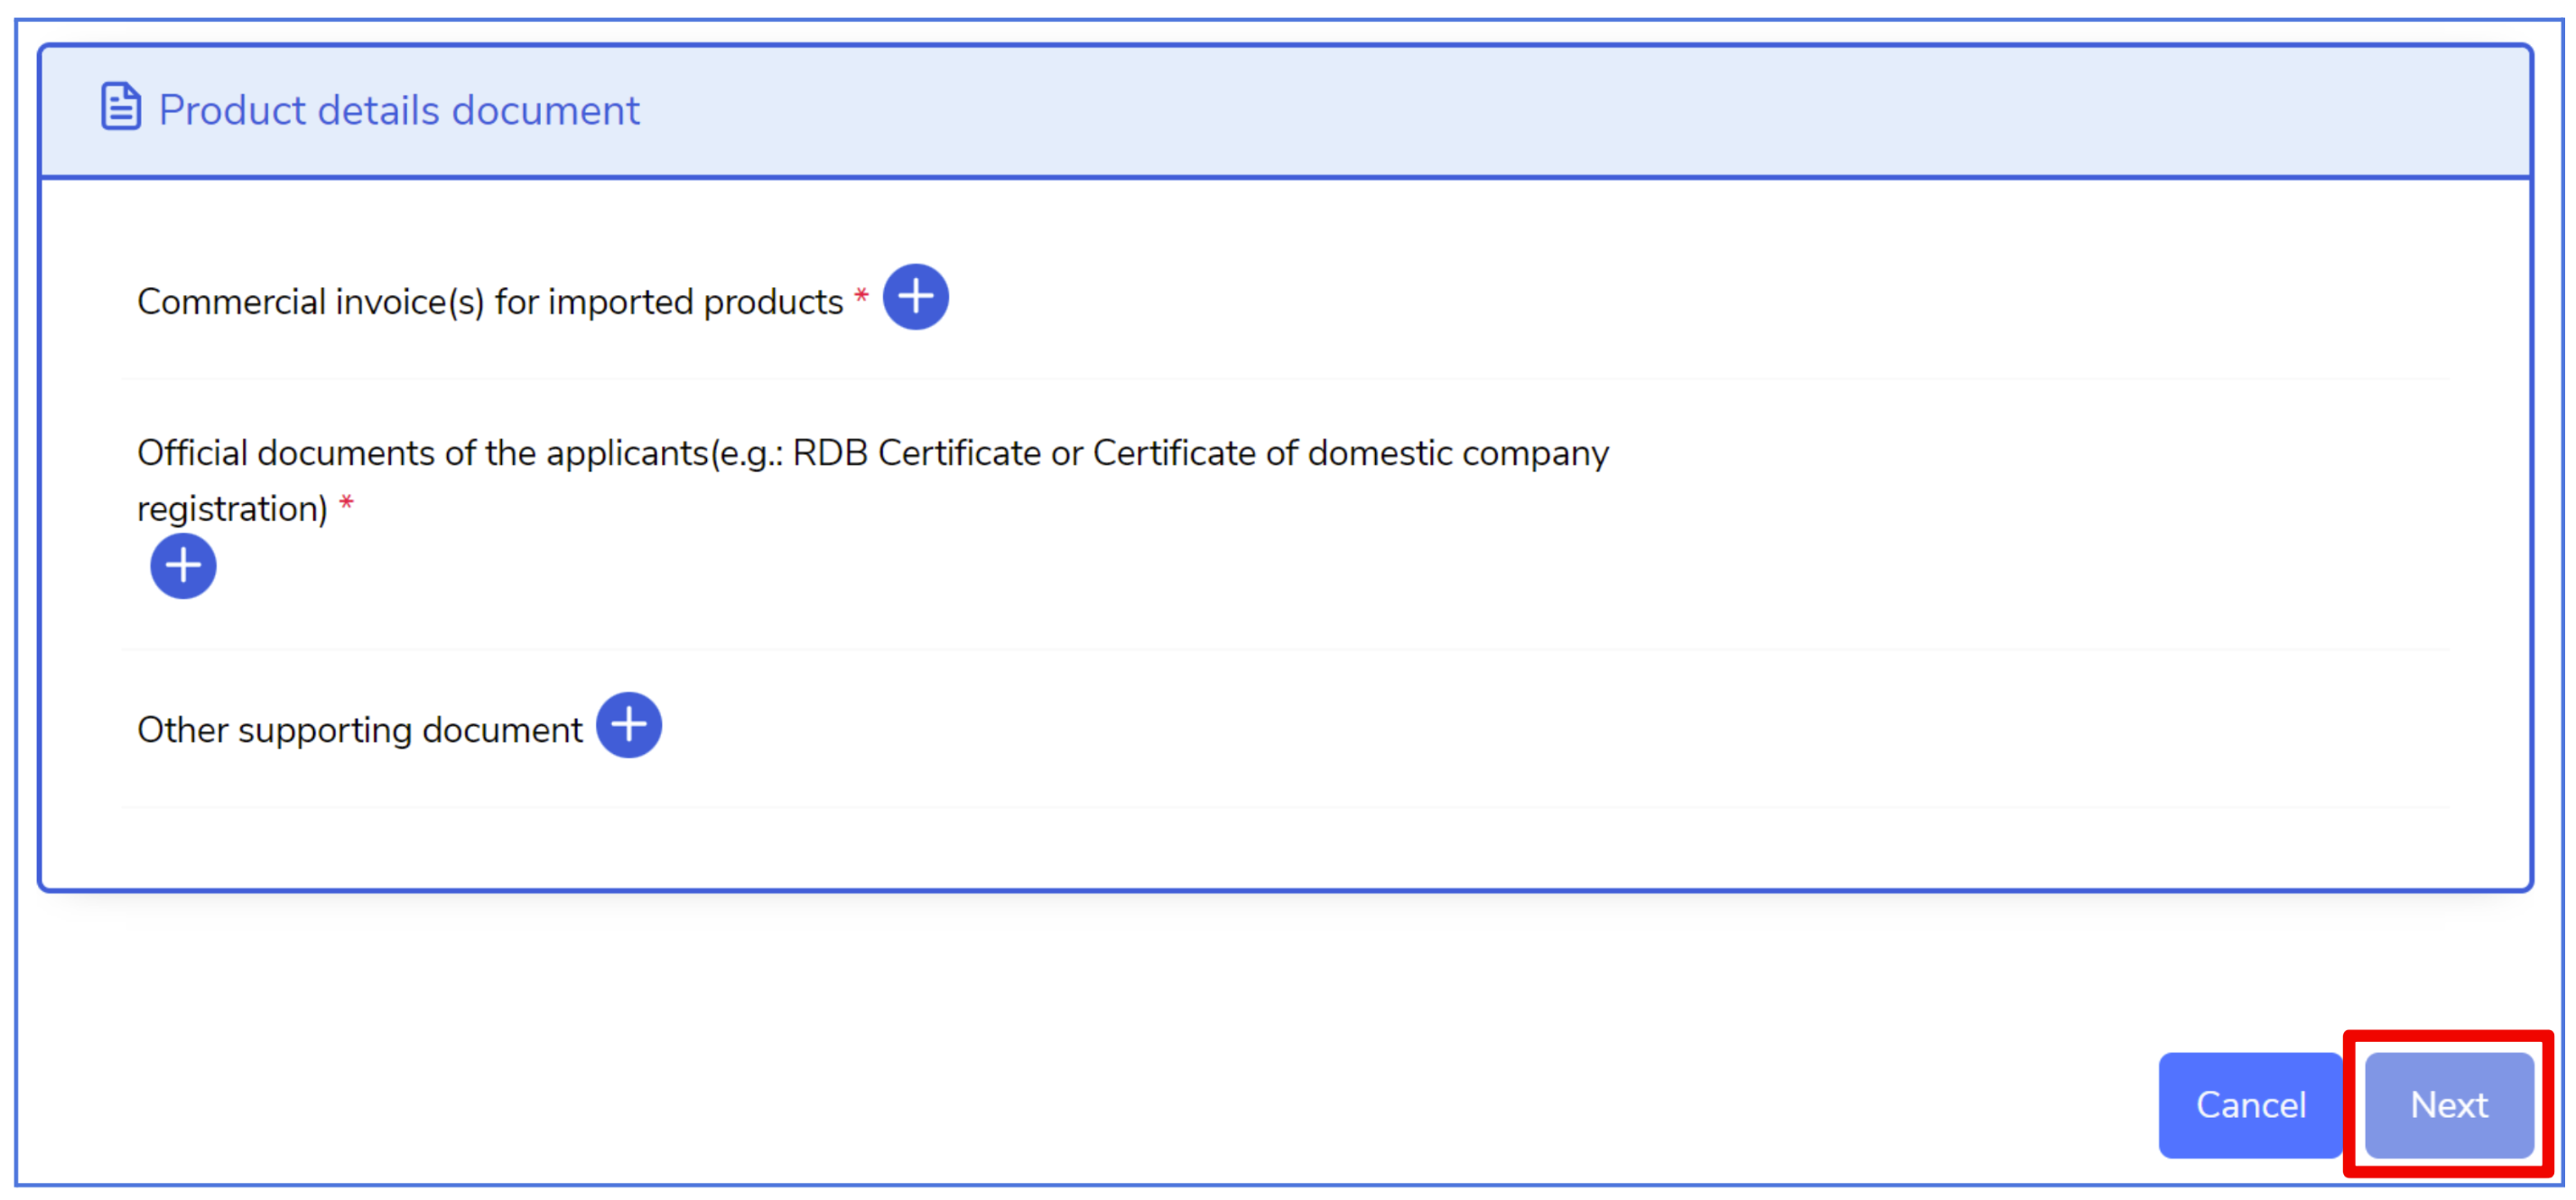Screen dimensions: 2576x1200
Task: Click the word 'registration)' on second line
Action: pos(232,509)
